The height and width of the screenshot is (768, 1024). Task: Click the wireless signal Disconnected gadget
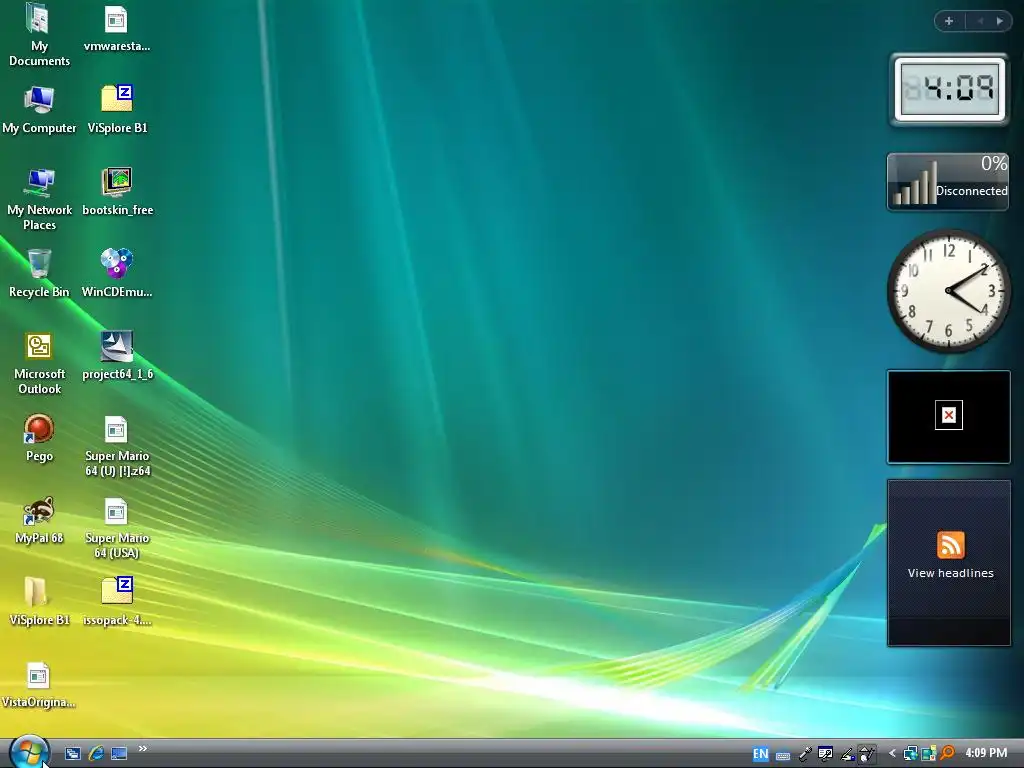pos(948,182)
